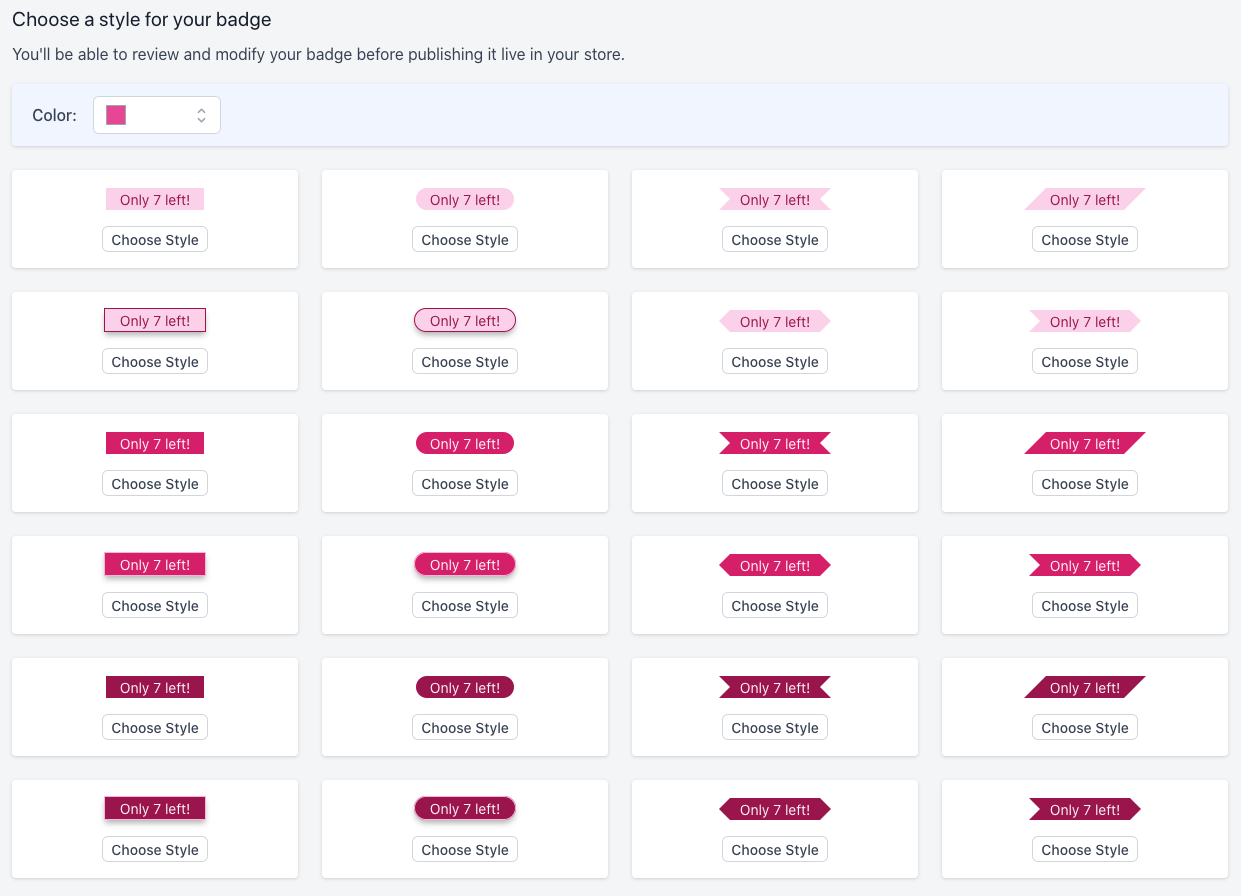
Task: Click the up-down arrows in Color selector
Action: tap(201, 115)
